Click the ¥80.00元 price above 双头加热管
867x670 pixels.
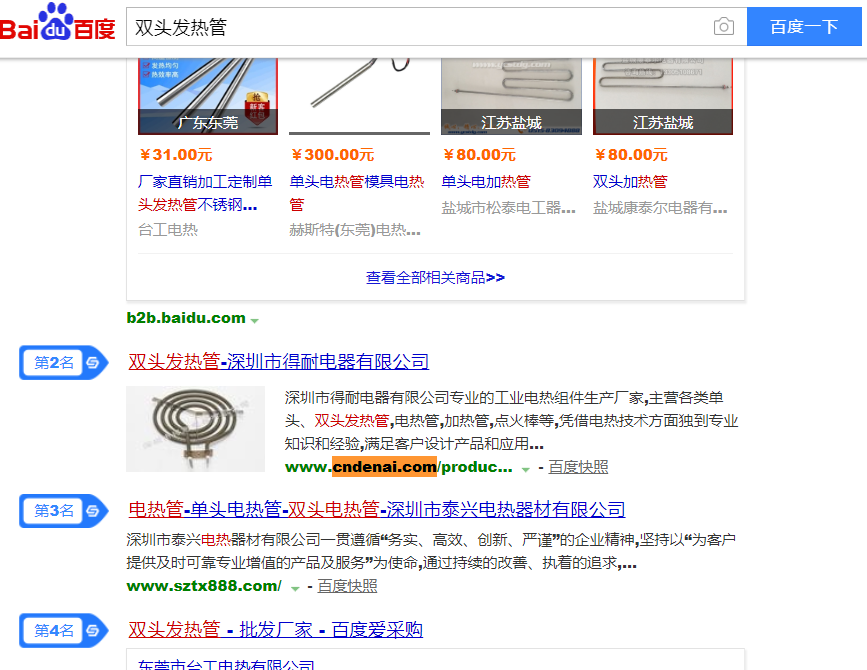pyautogui.click(x=631, y=155)
